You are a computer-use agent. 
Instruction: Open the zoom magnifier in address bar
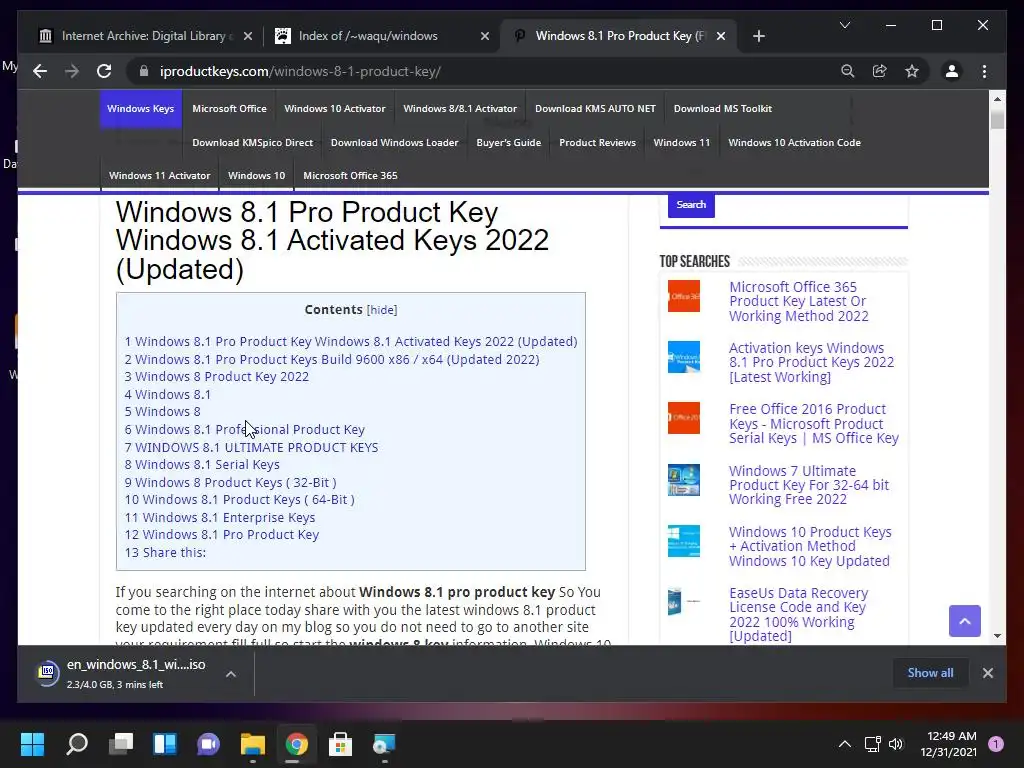pos(848,71)
